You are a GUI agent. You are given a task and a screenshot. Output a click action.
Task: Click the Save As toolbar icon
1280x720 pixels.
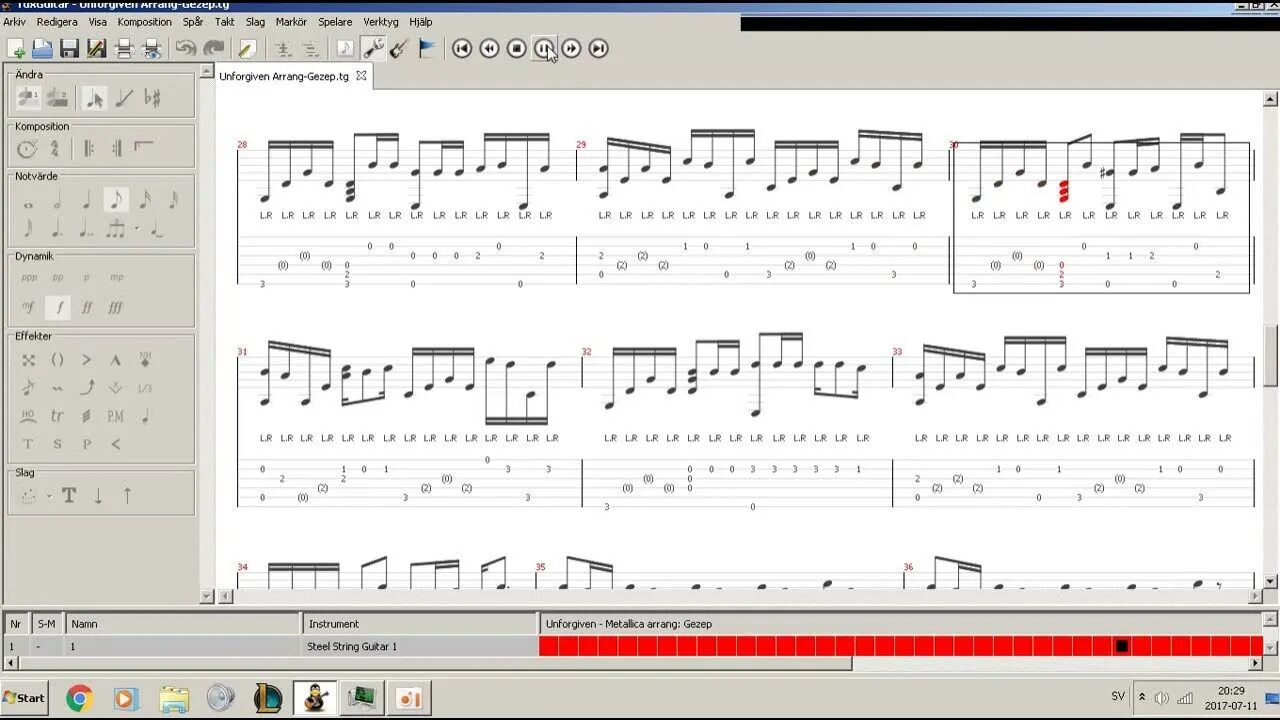coord(96,48)
